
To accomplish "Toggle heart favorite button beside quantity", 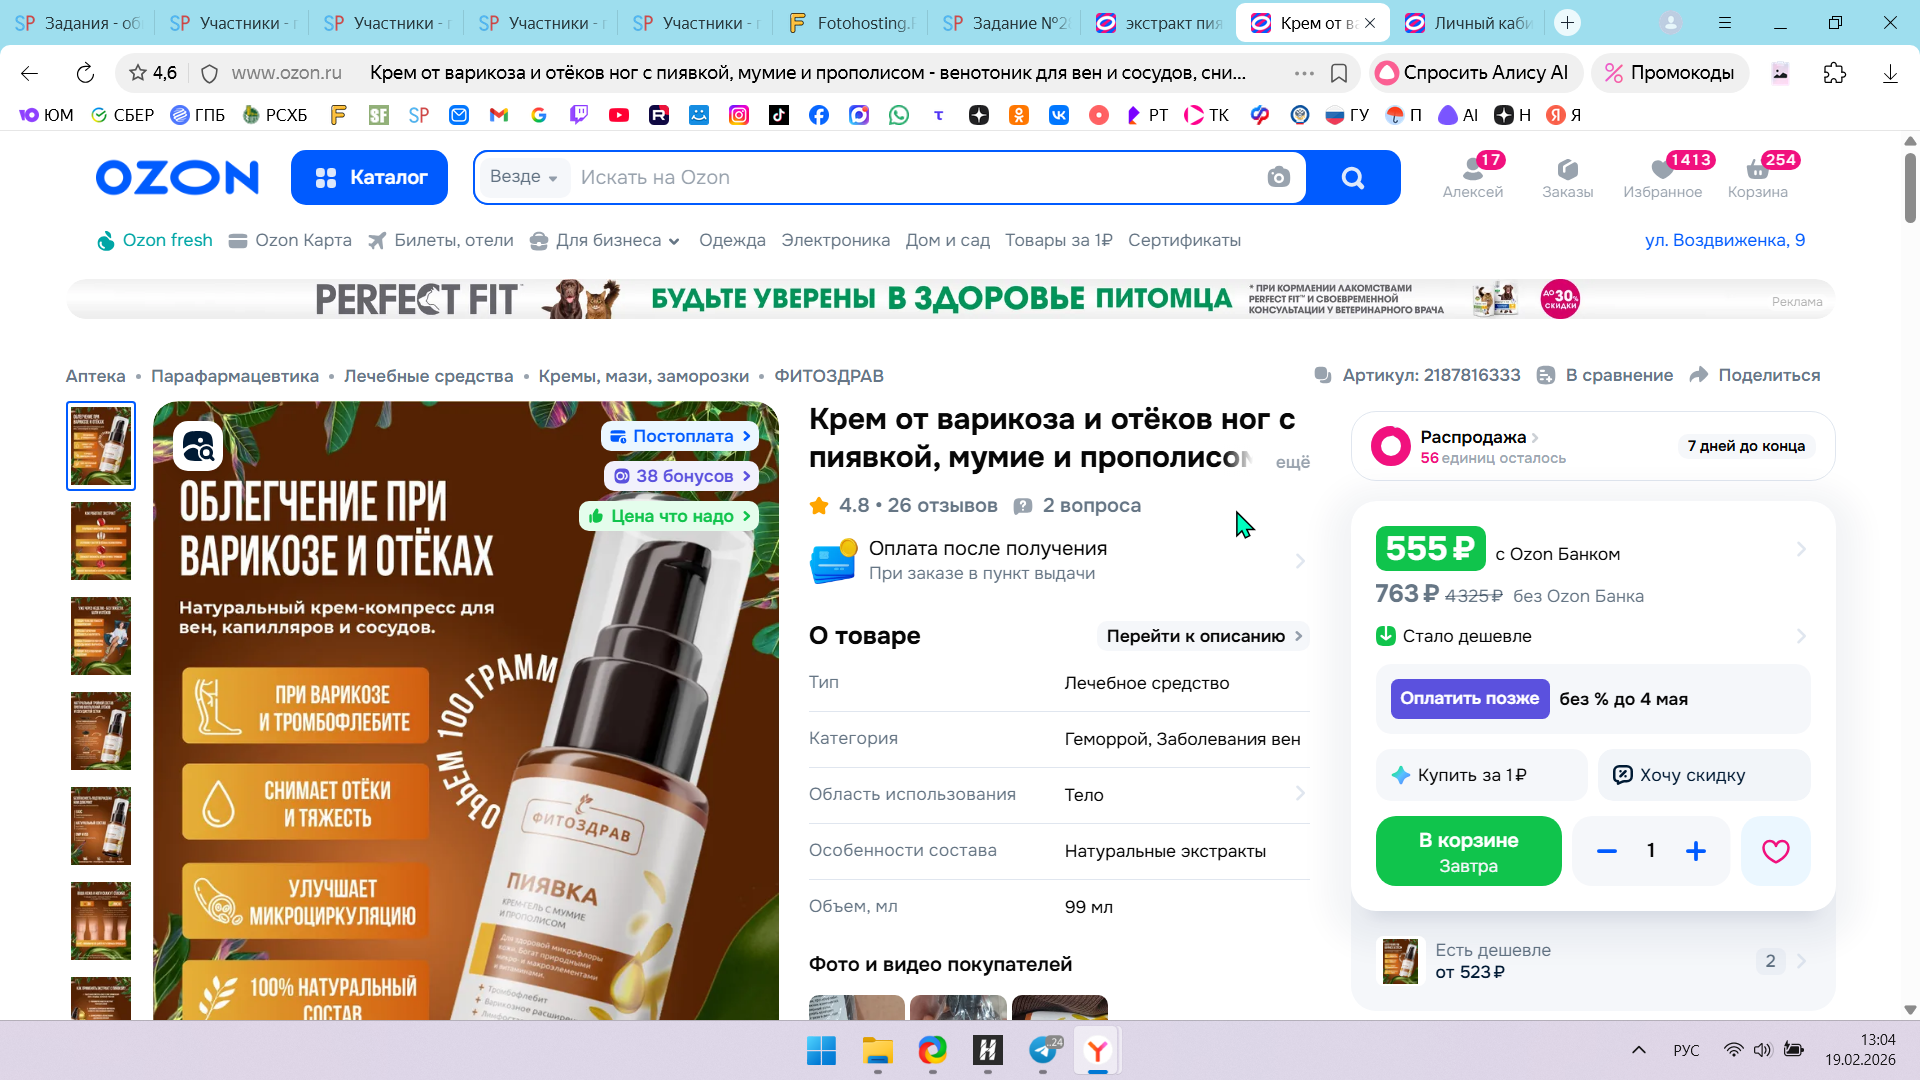I will [1775, 851].
